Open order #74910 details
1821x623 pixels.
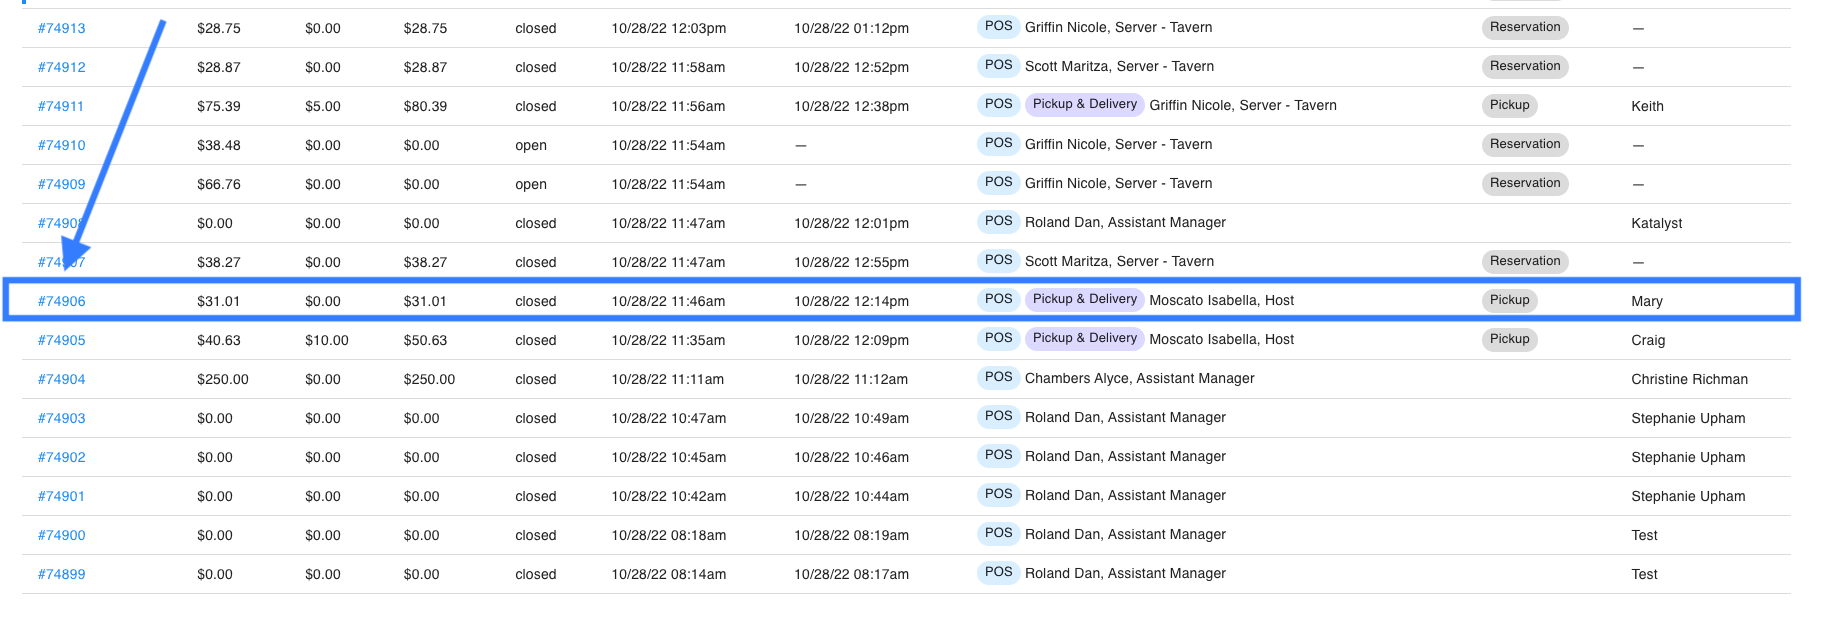[x=61, y=145]
